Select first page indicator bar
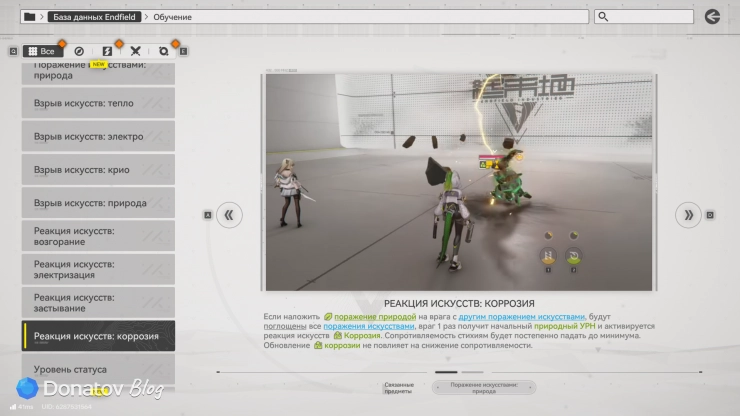The width and height of the screenshot is (740, 416). [x=446, y=372]
